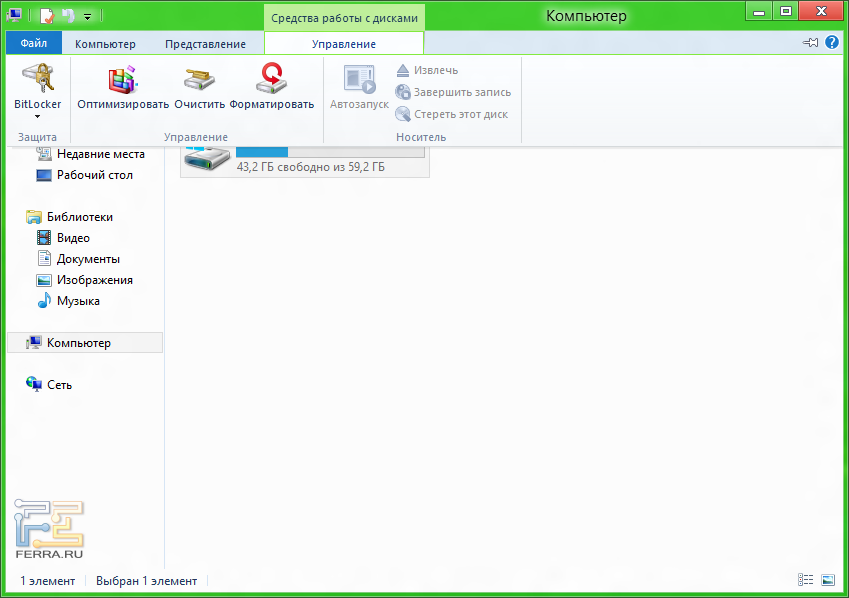Screen dimensions: 849x598
Task: Click 'Выбран 1 элемент' status text
Action: (146, 581)
